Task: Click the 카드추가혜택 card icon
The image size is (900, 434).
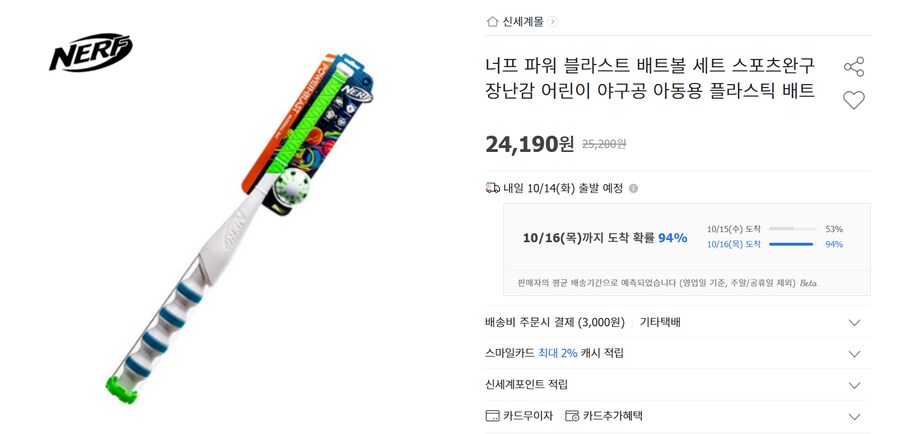Action: click(x=572, y=416)
